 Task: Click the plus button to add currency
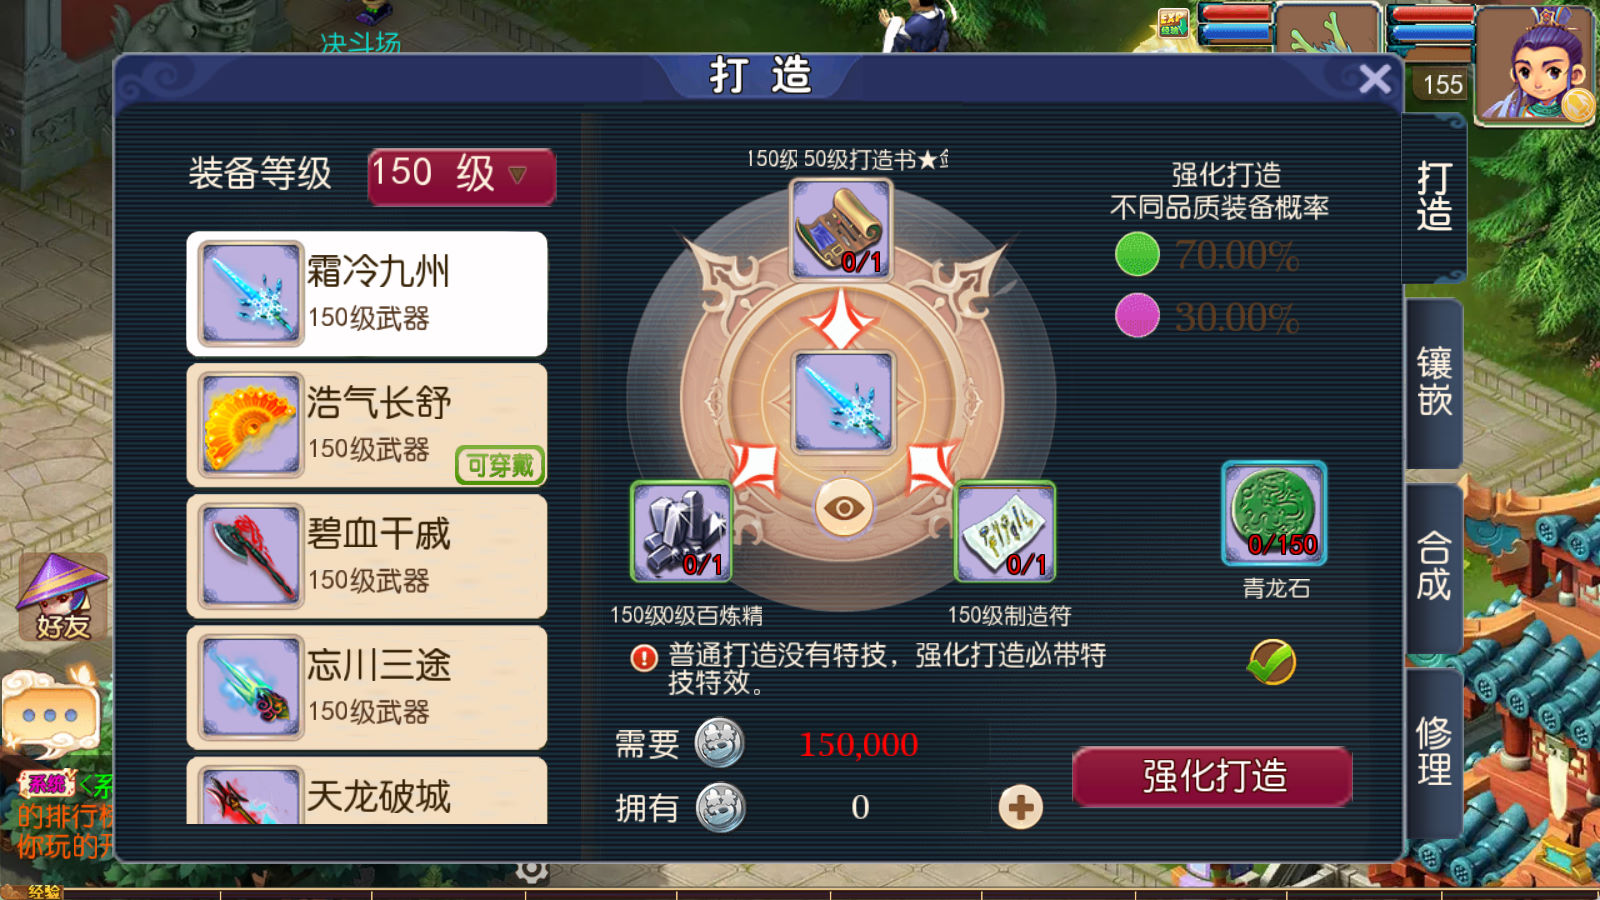click(x=1020, y=807)
